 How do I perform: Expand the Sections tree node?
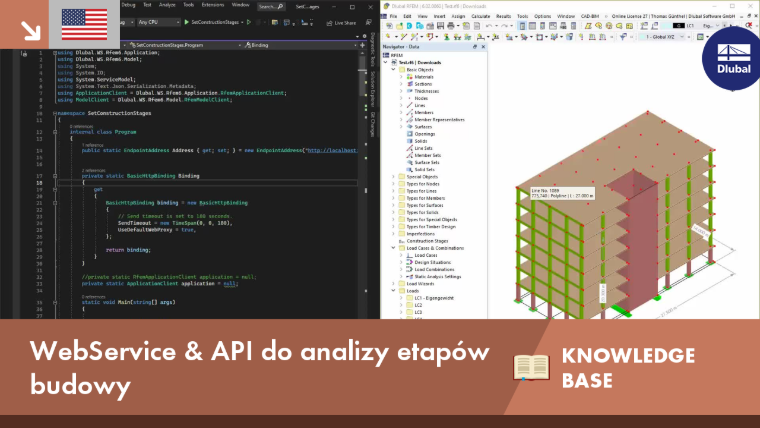tap(401, 84)
